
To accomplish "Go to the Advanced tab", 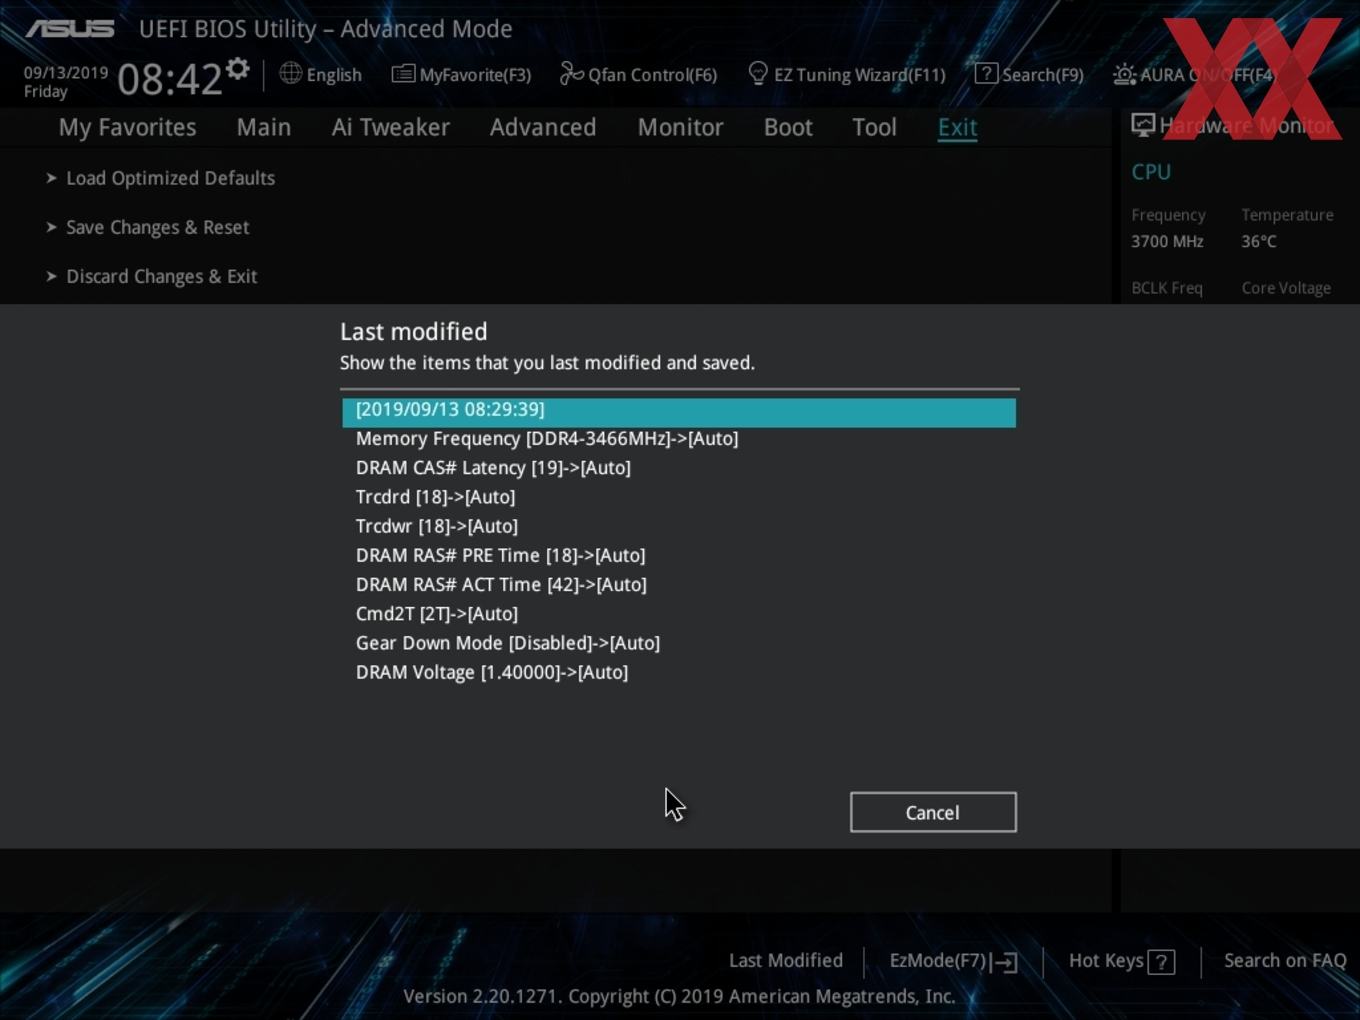I will 543,127.
